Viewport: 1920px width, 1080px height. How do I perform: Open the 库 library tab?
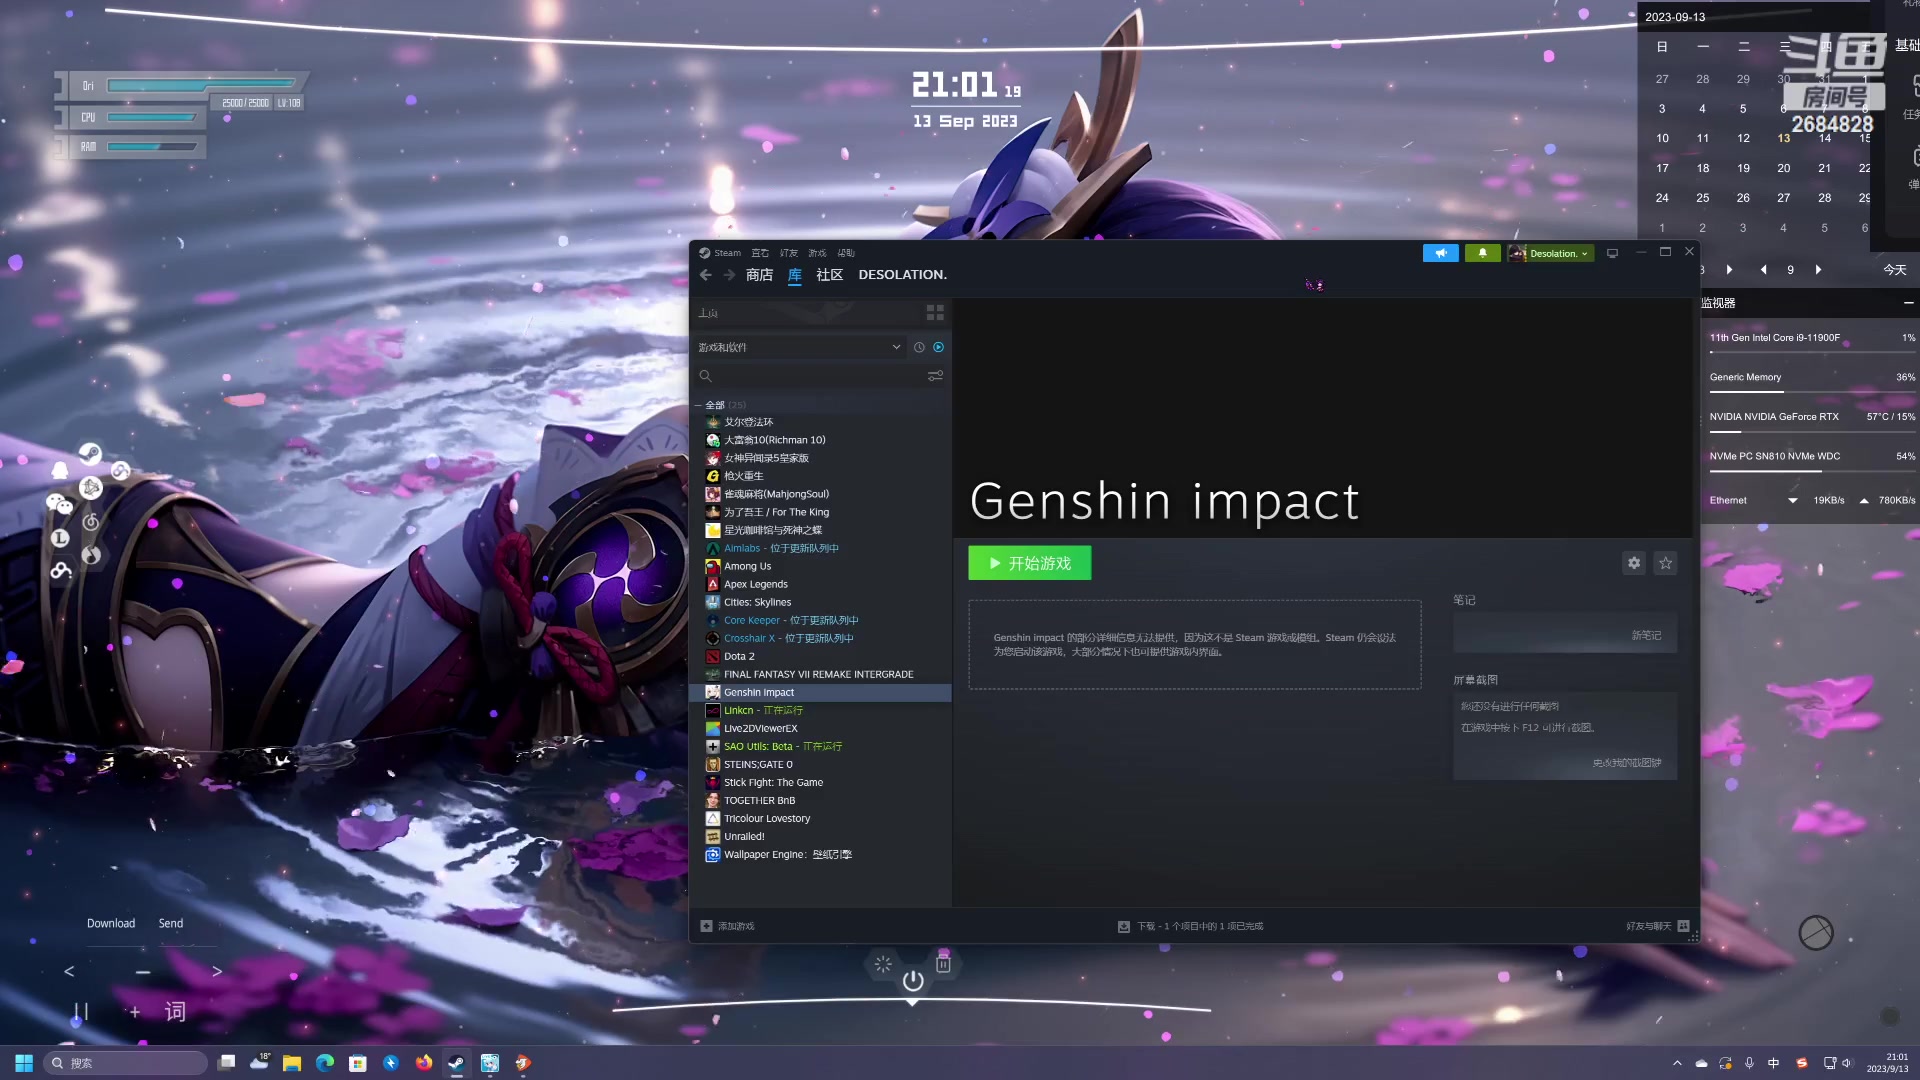(x=795, y=275)
